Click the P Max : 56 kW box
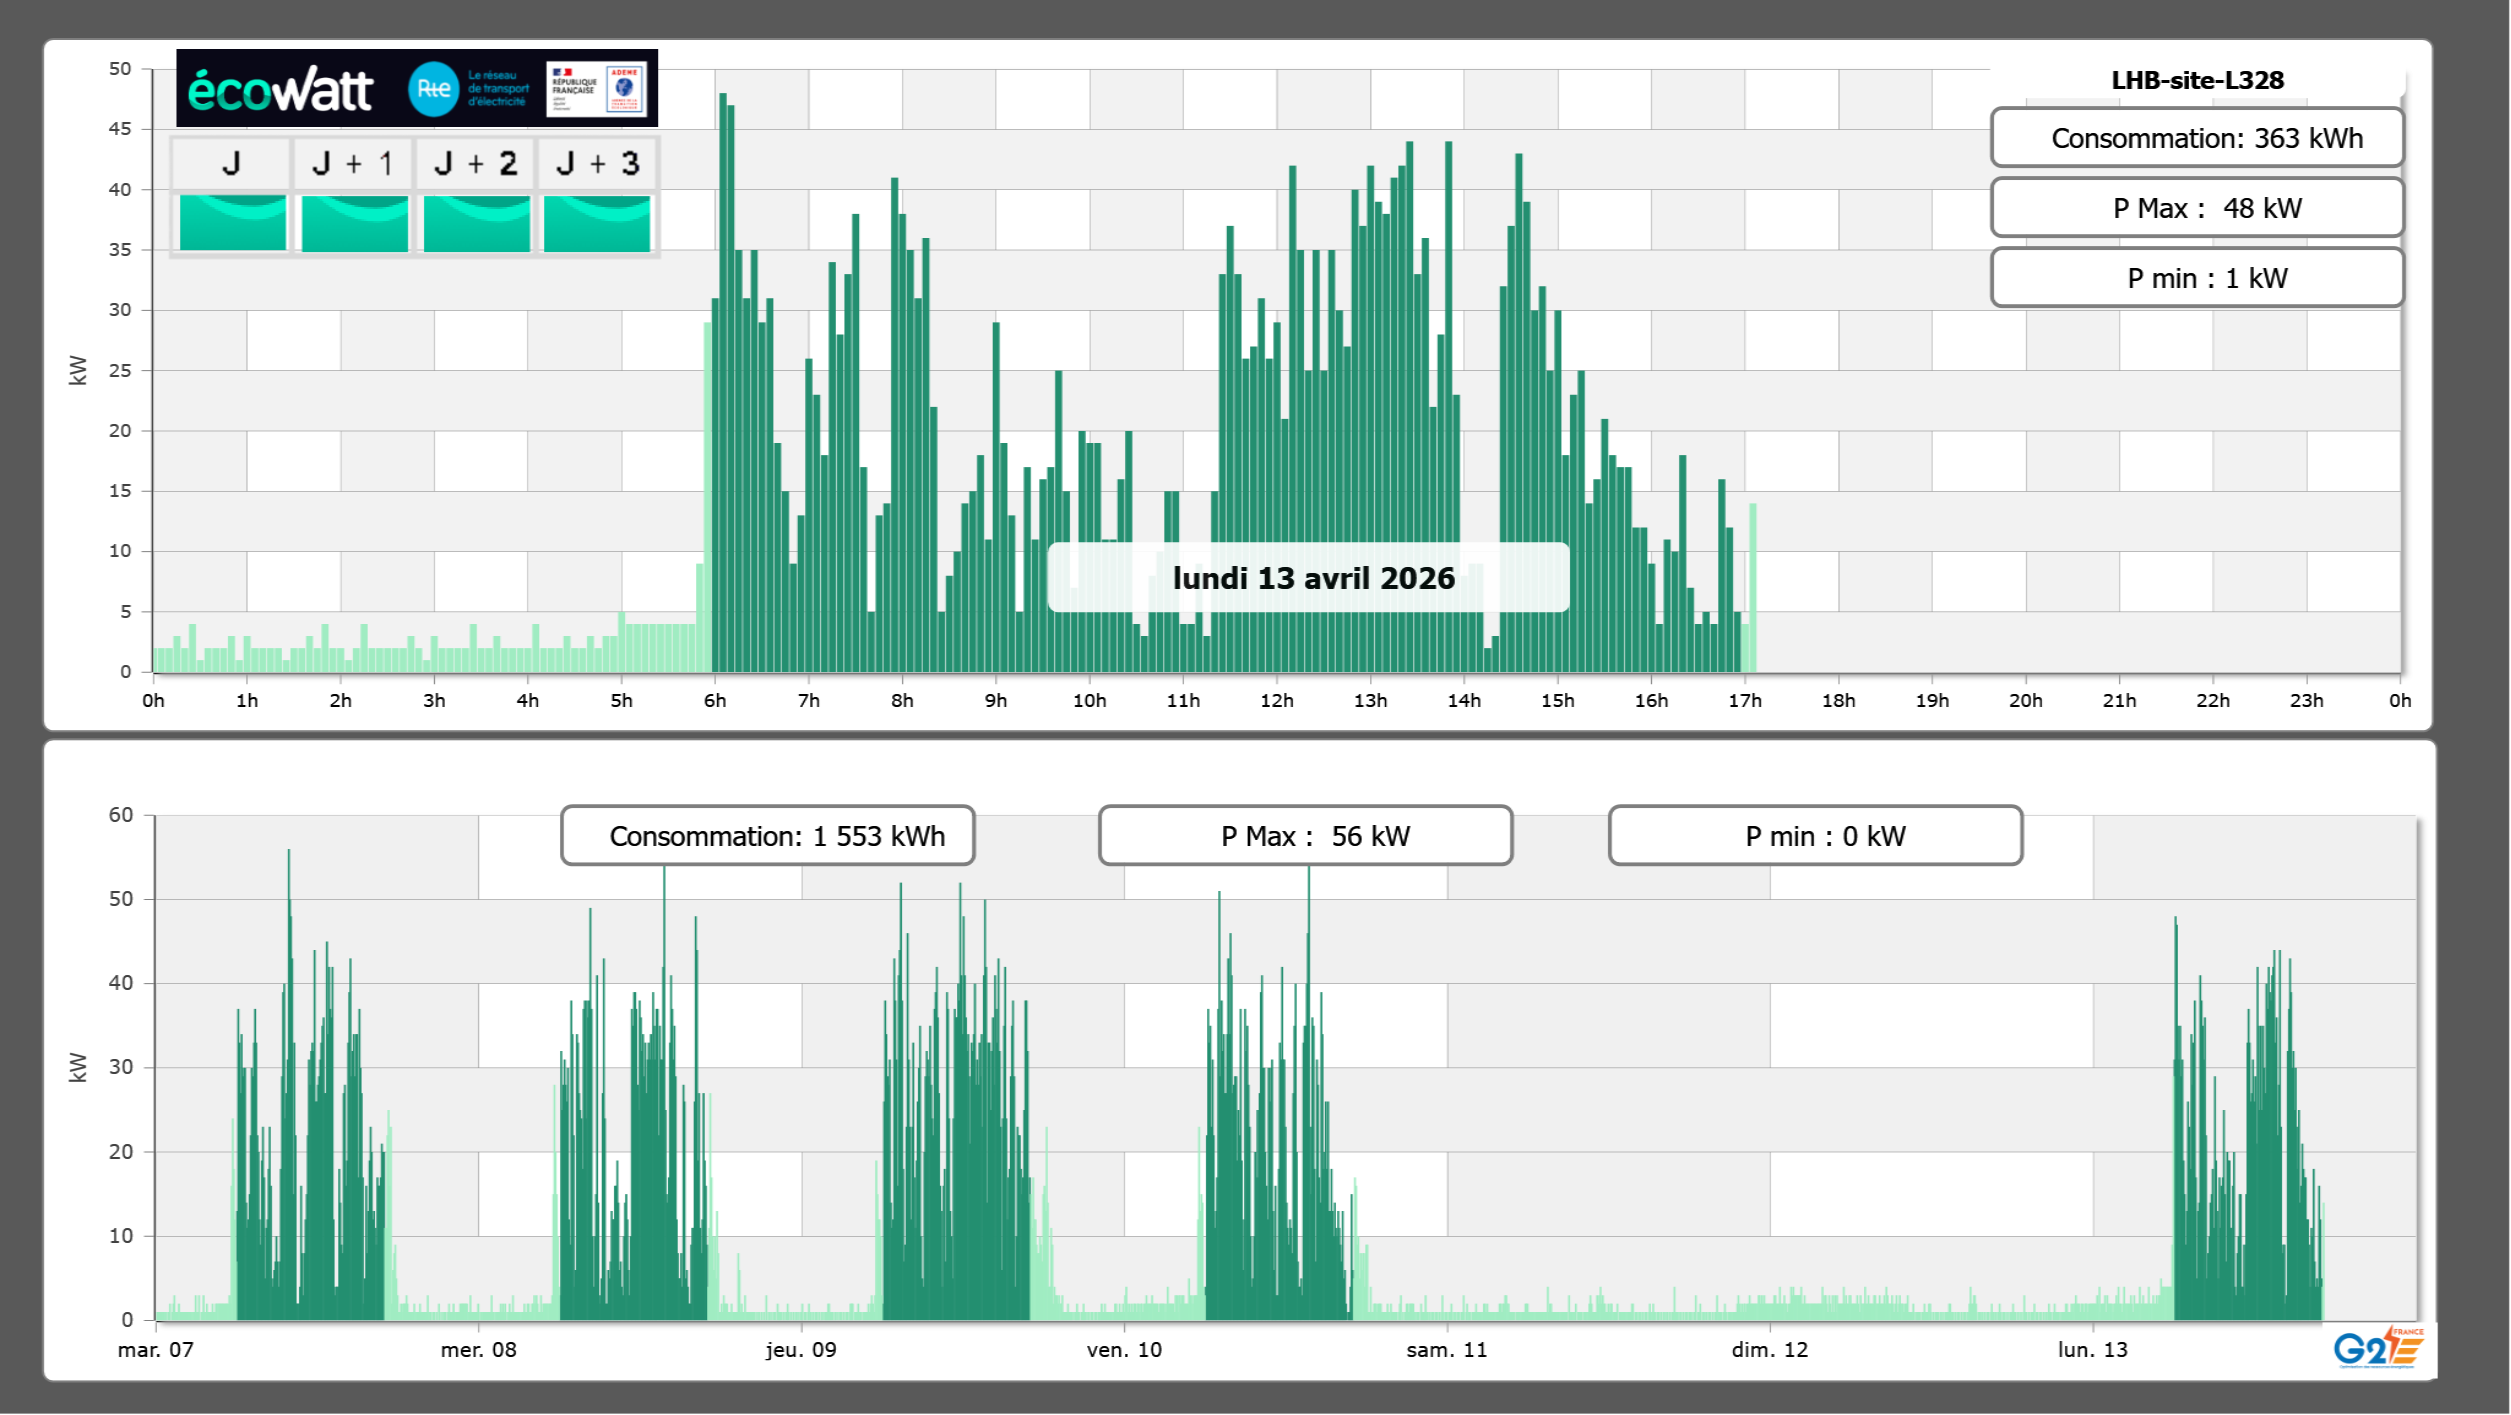 [1305, 836]
